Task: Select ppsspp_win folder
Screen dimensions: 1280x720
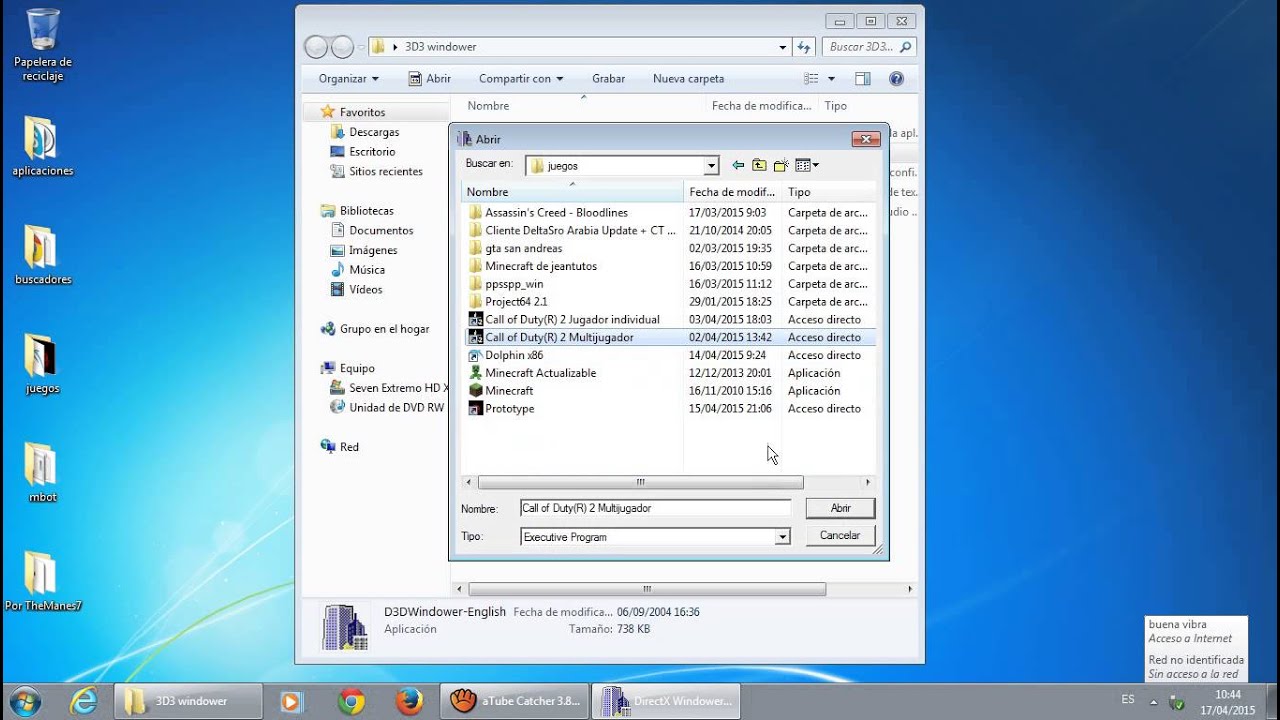Action: tap(514, 284)
